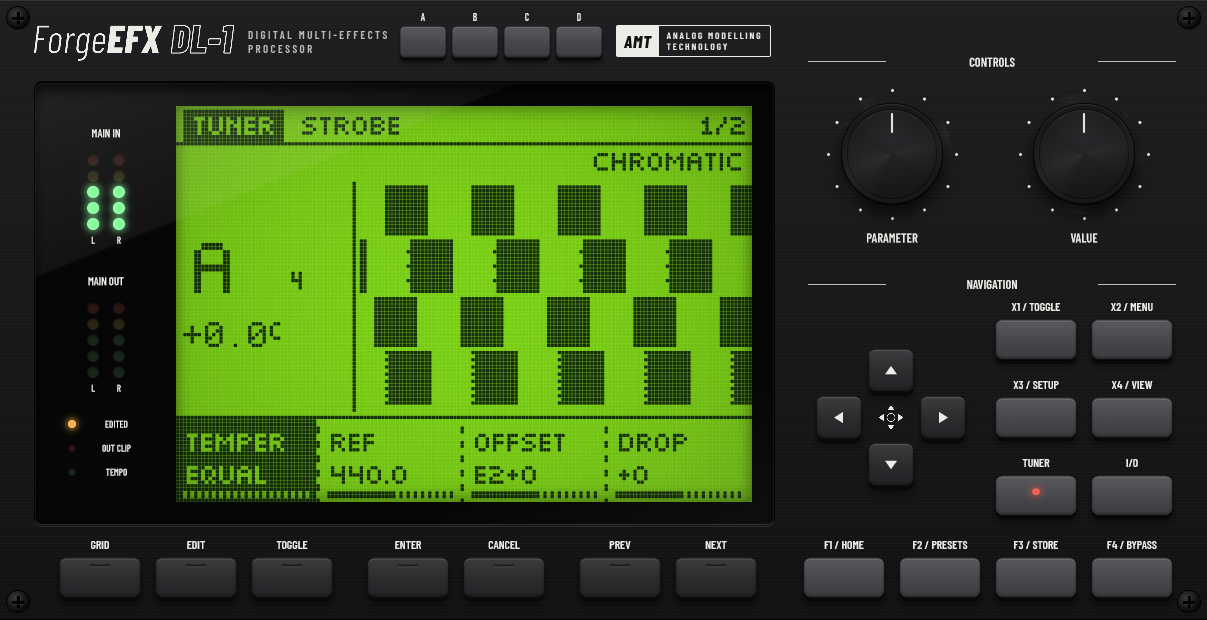Image resolution: width=1207 pixels, height=620 pixels.
Task: Select the REF 440.0 parameter cell
Action: pyautogui.click(x=391, y=459)
